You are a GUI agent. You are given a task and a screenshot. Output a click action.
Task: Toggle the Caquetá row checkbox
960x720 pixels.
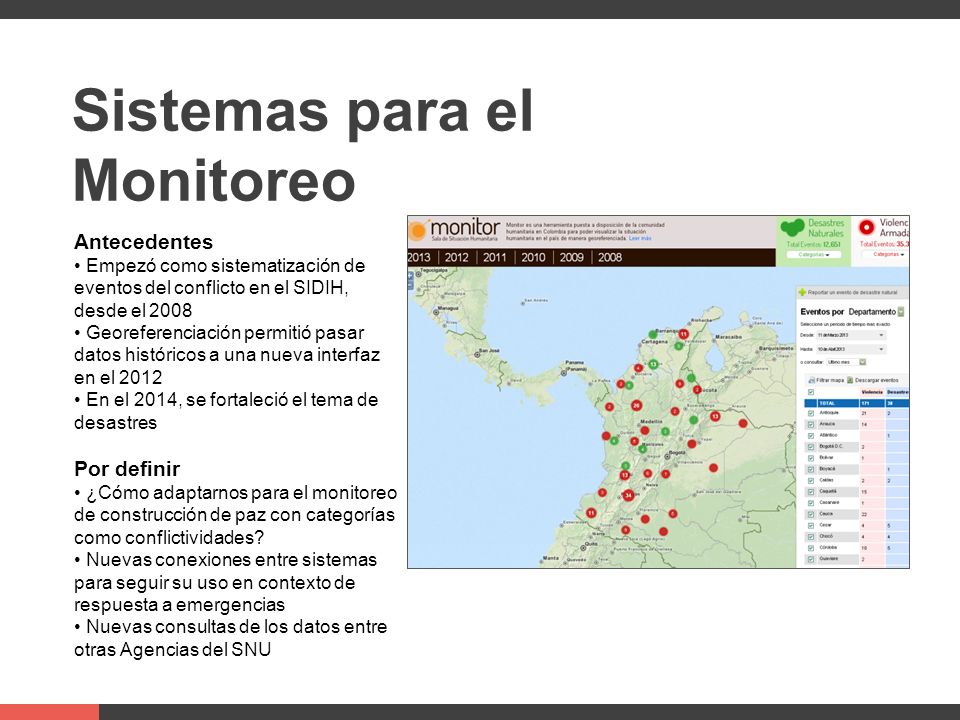pos(811,492)
